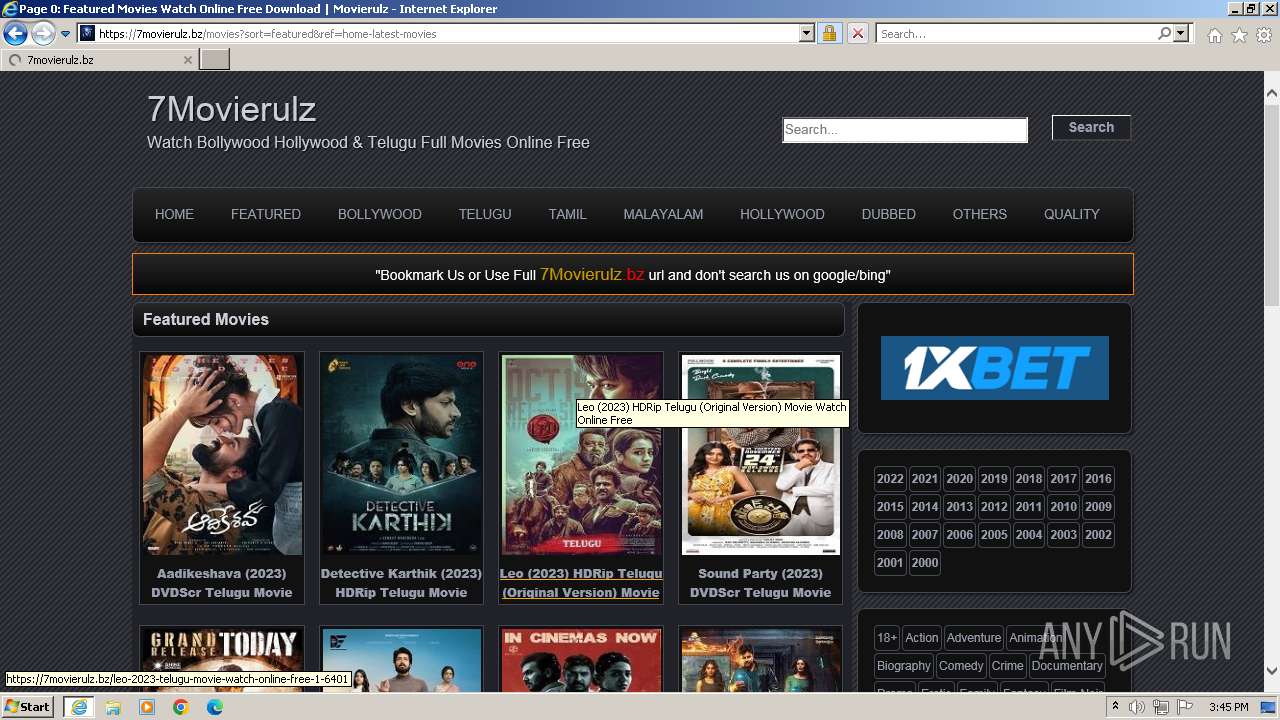
Task: Click the magnifier icon in IE search box
Action: tap(1164, 34)
